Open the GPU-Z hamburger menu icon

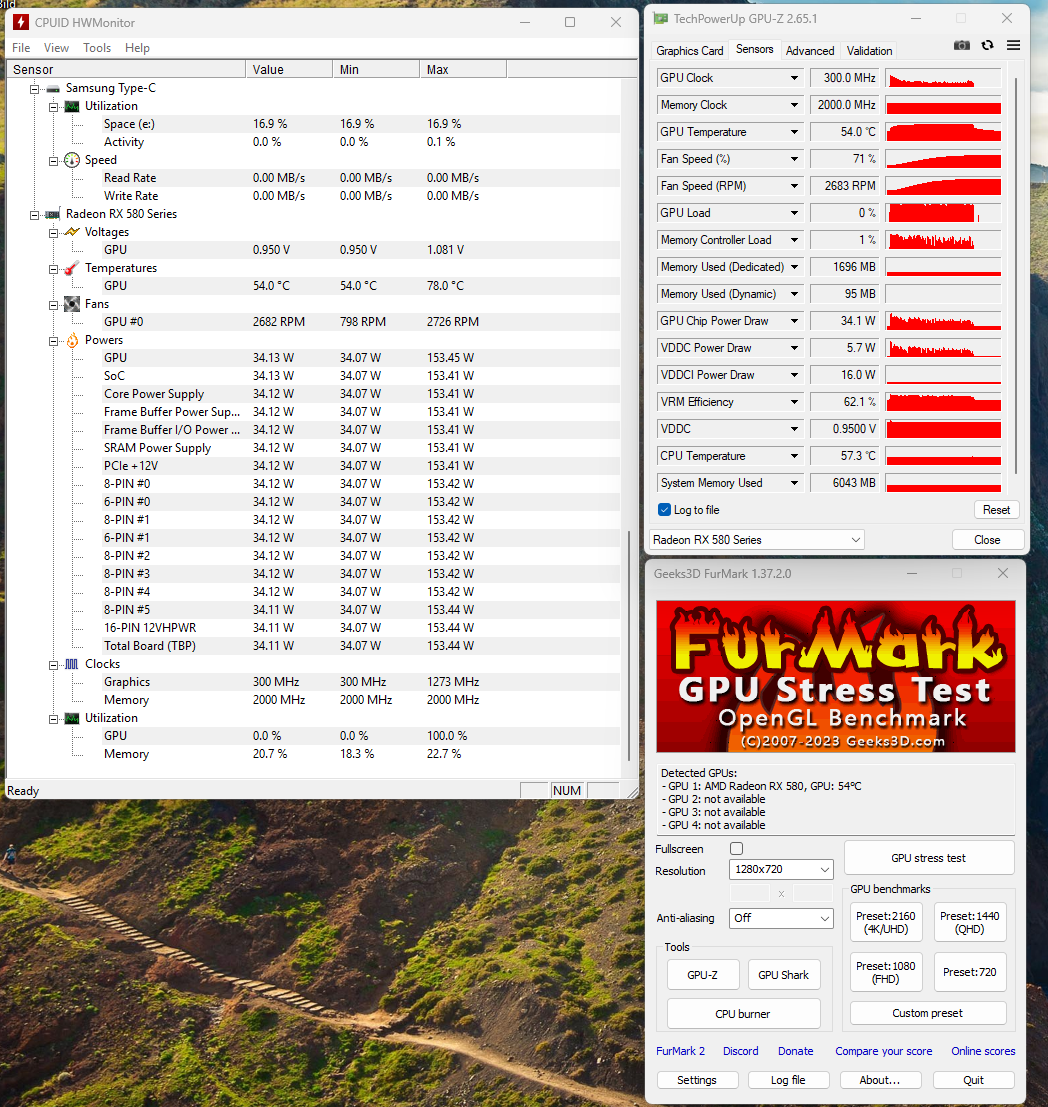click(x=1013, y=45)
